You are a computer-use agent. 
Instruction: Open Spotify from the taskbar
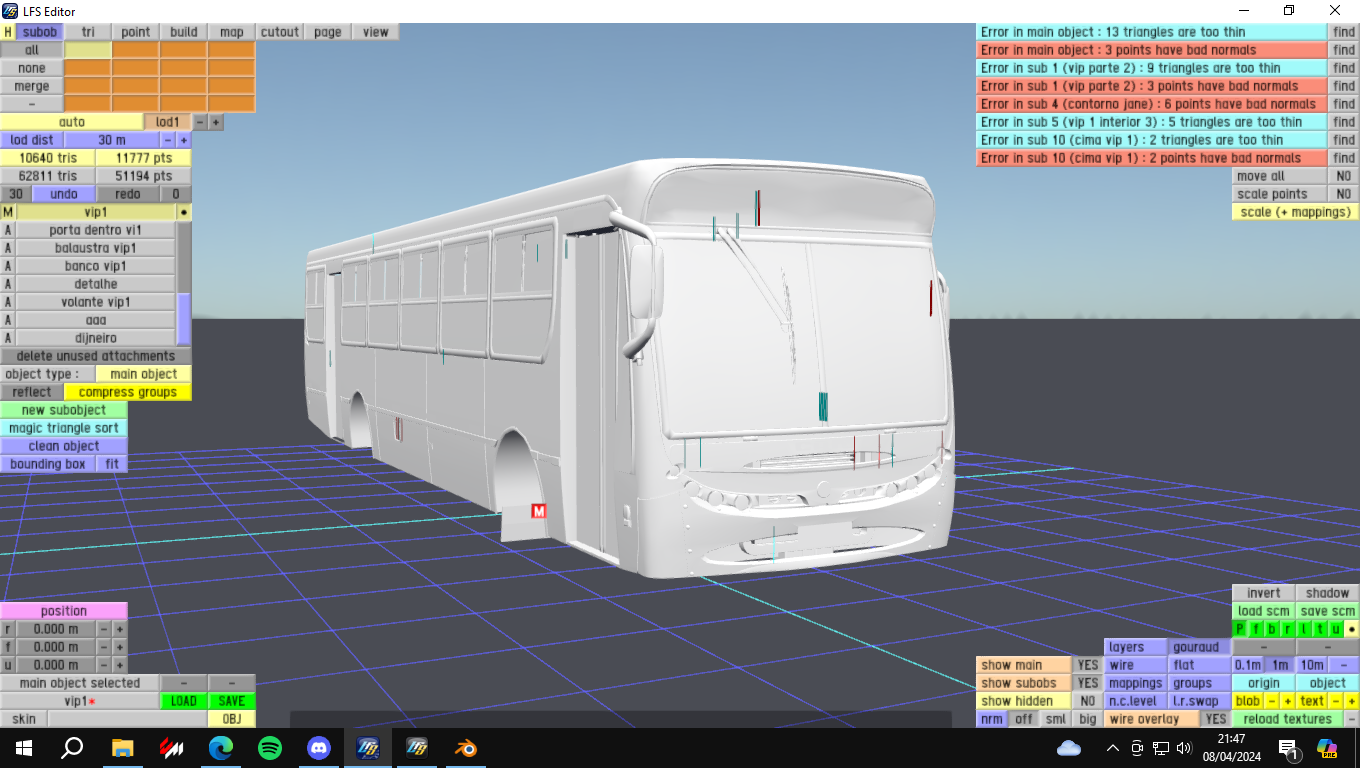(269, 748)
